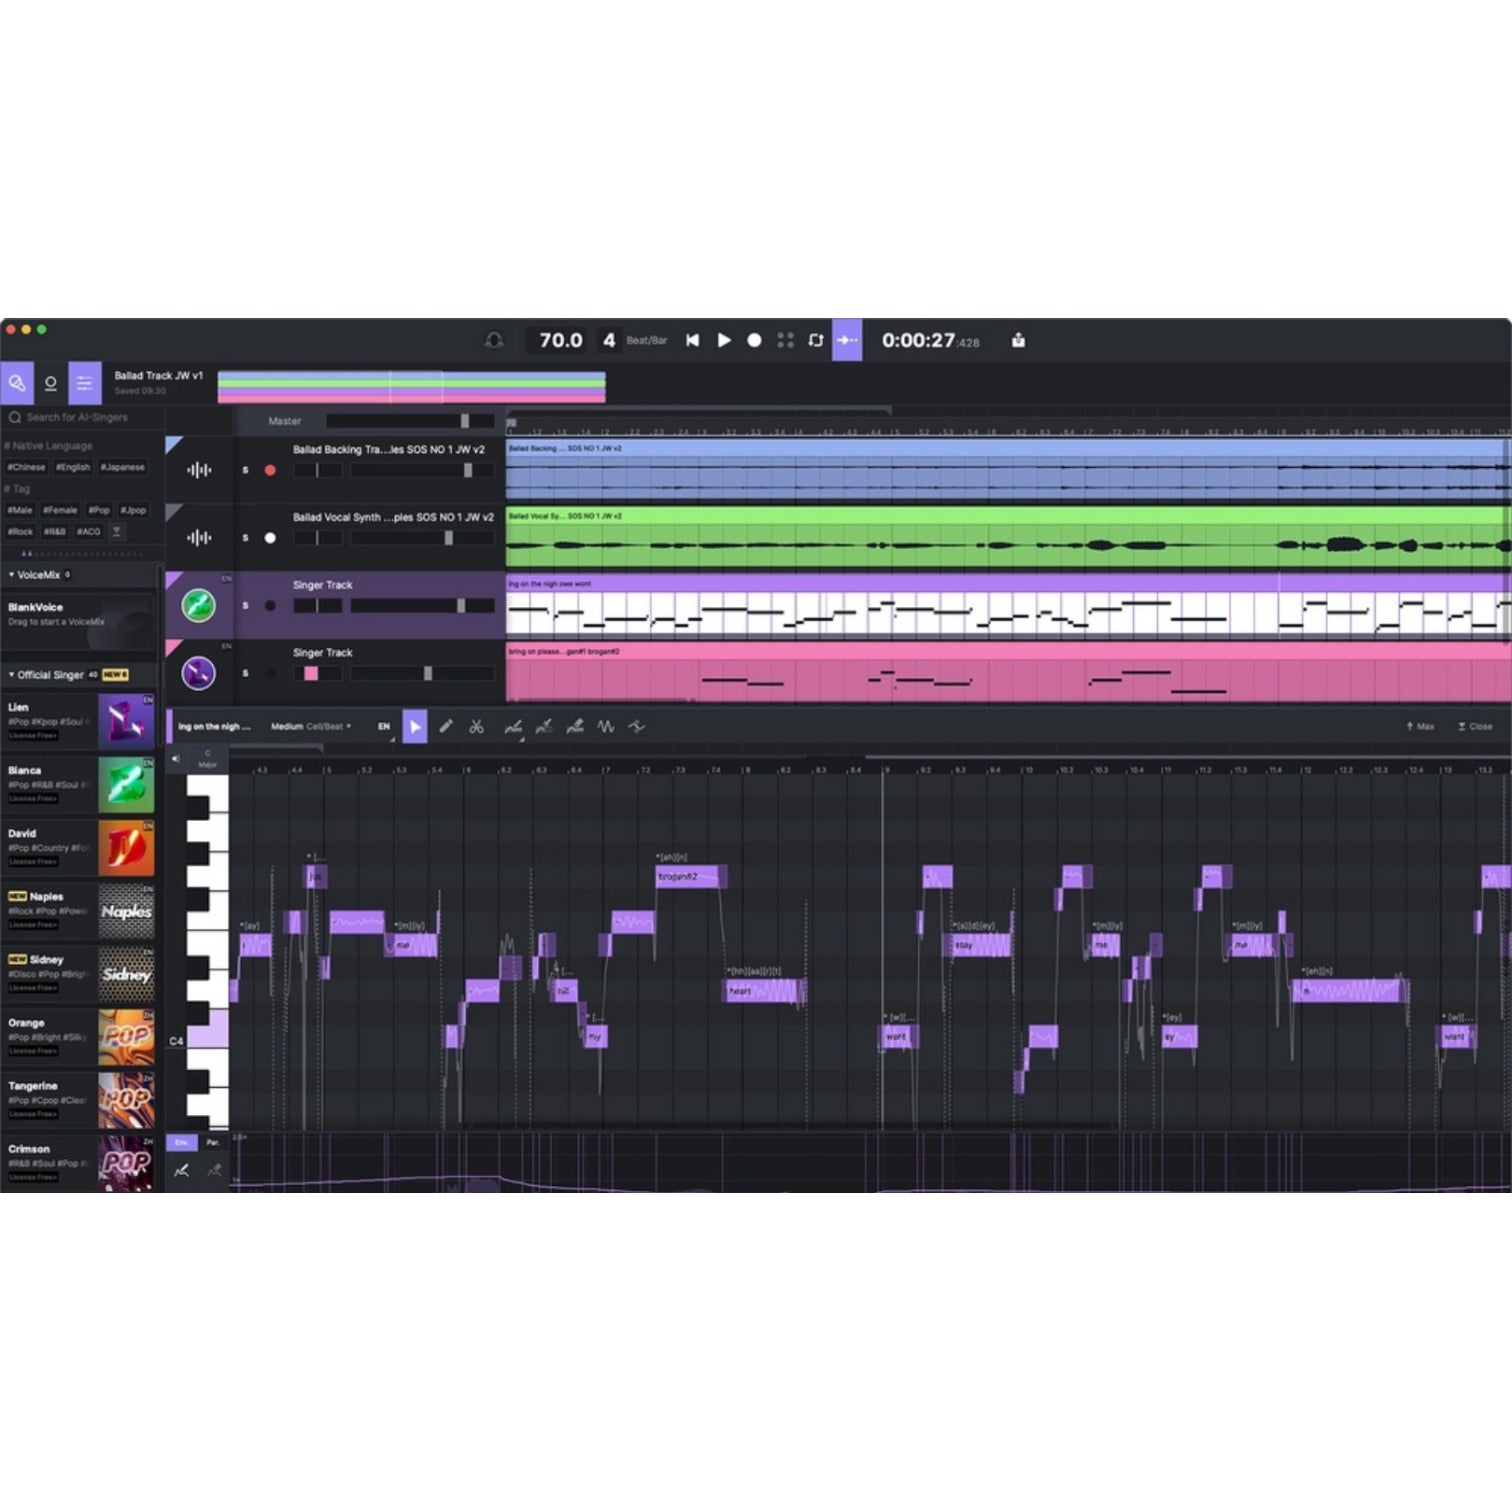
Task: Click the vibrato waveform tool icon
Action: coord(606,727)
